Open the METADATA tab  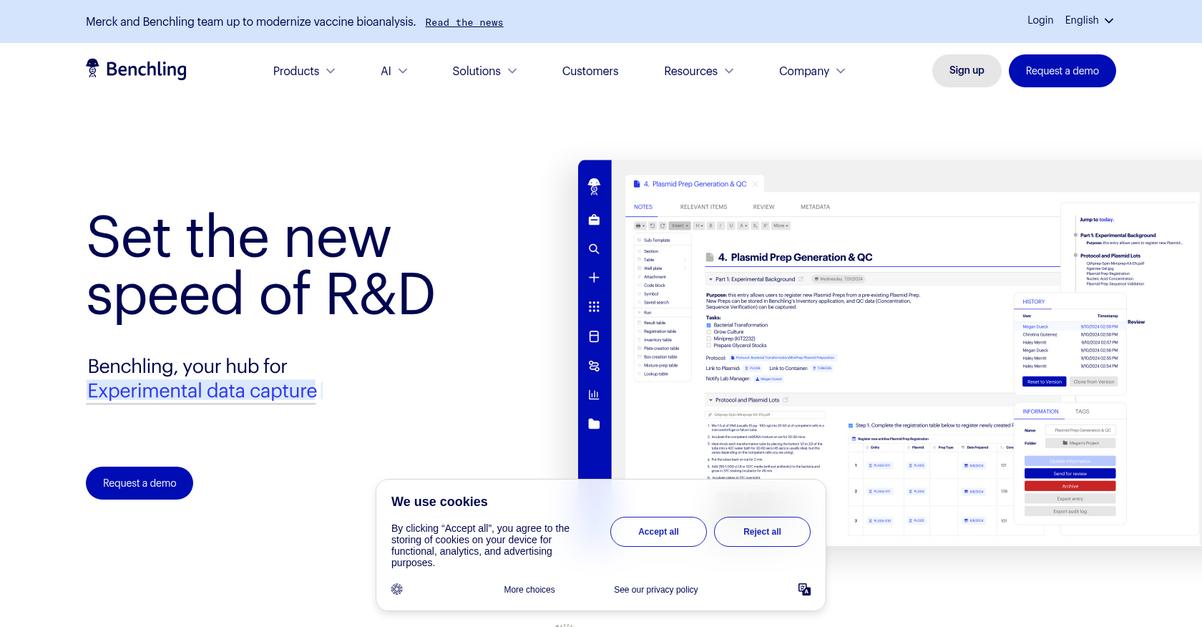click(x=815, y=207)
